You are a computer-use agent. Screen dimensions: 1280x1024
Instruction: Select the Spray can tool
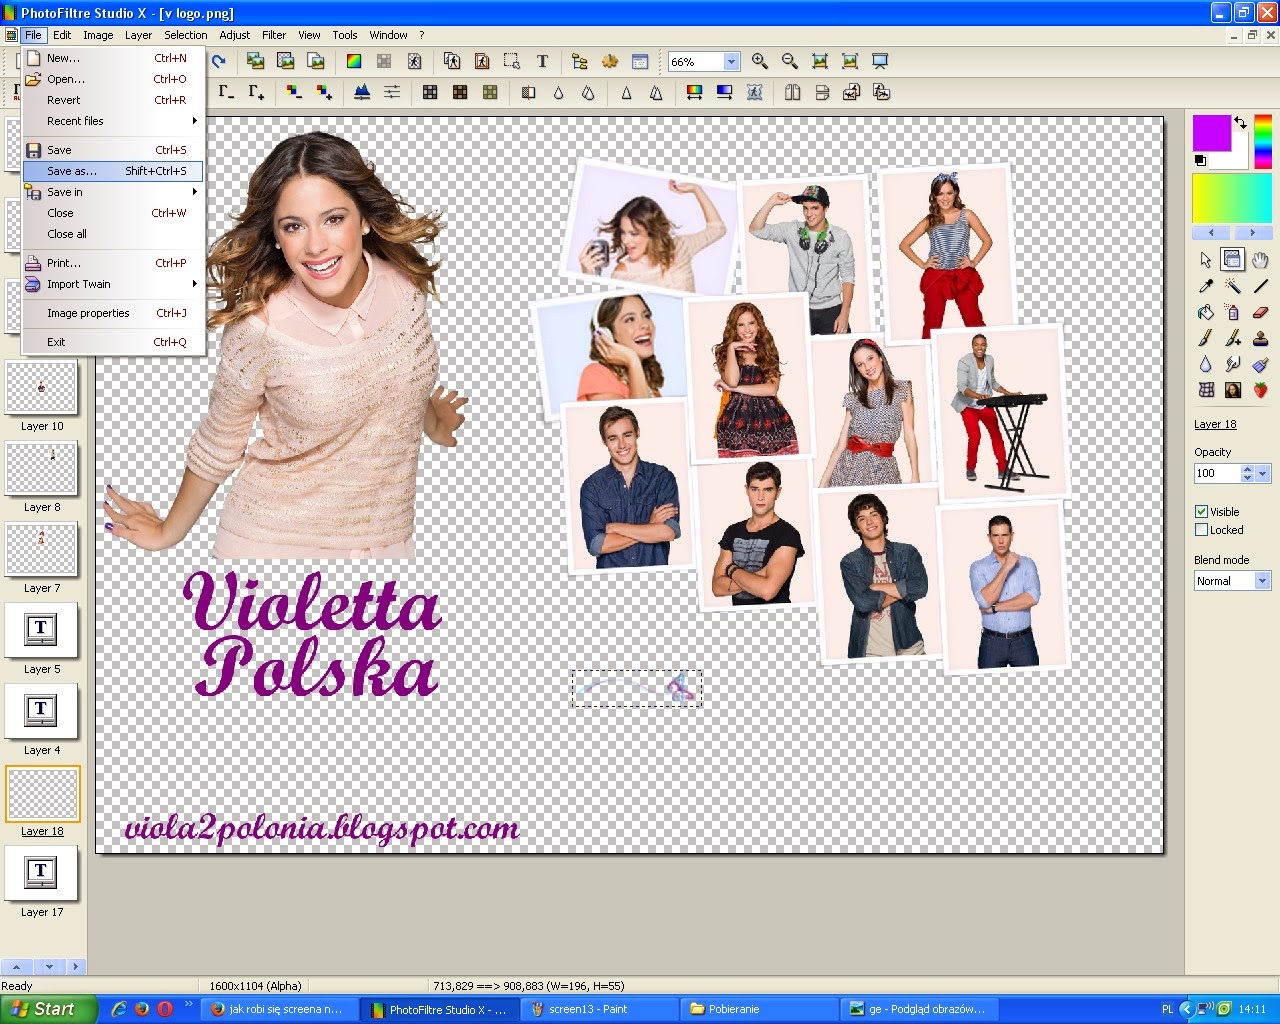[x=1233, y=312]
